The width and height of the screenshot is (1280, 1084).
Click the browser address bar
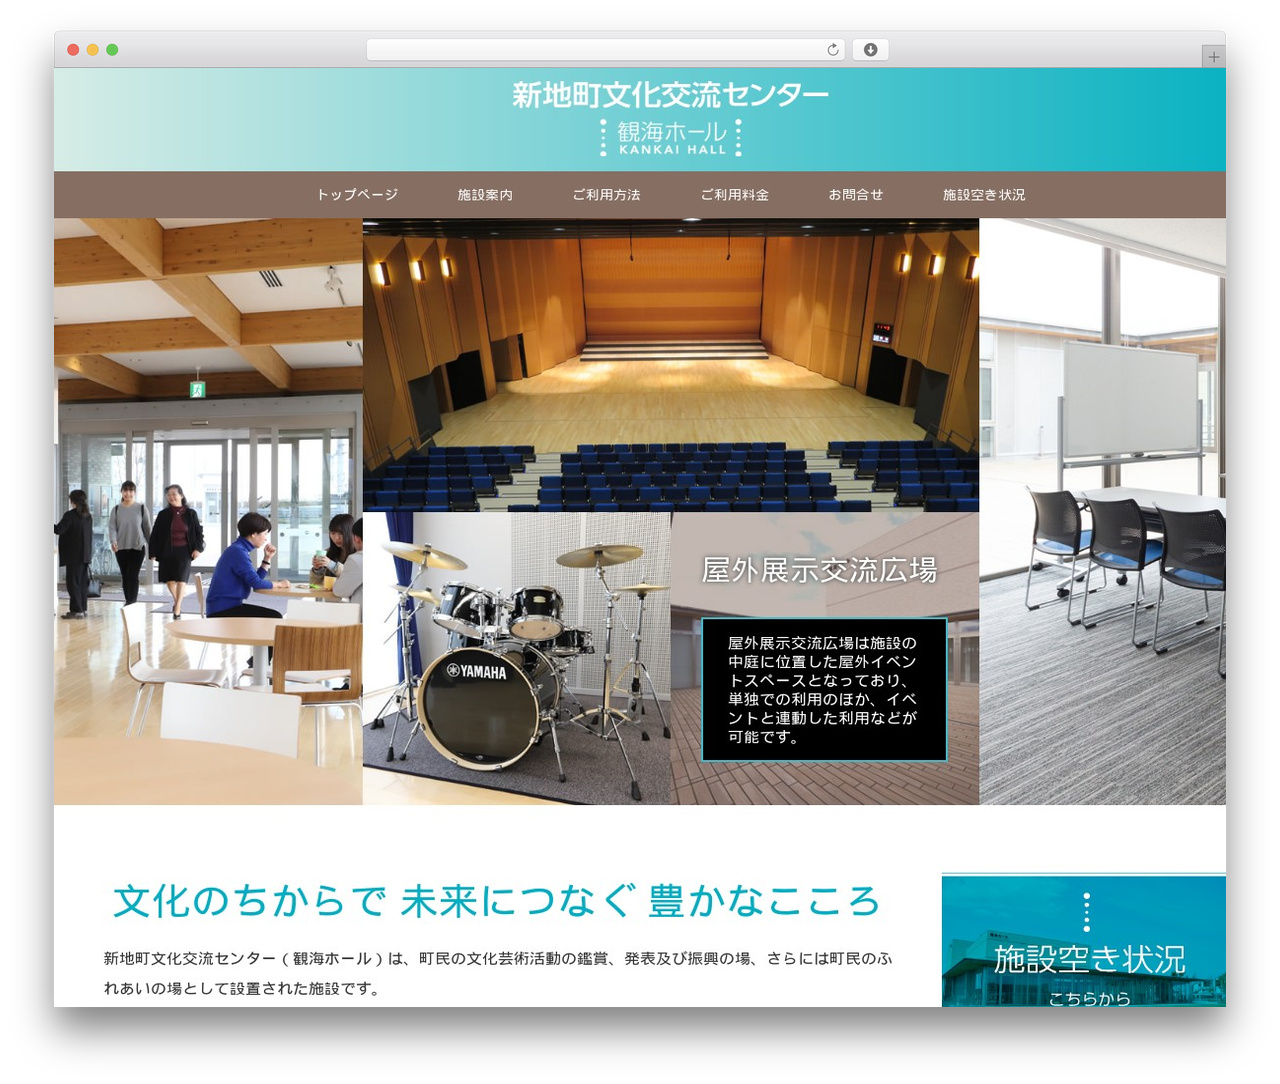point(605,50)
